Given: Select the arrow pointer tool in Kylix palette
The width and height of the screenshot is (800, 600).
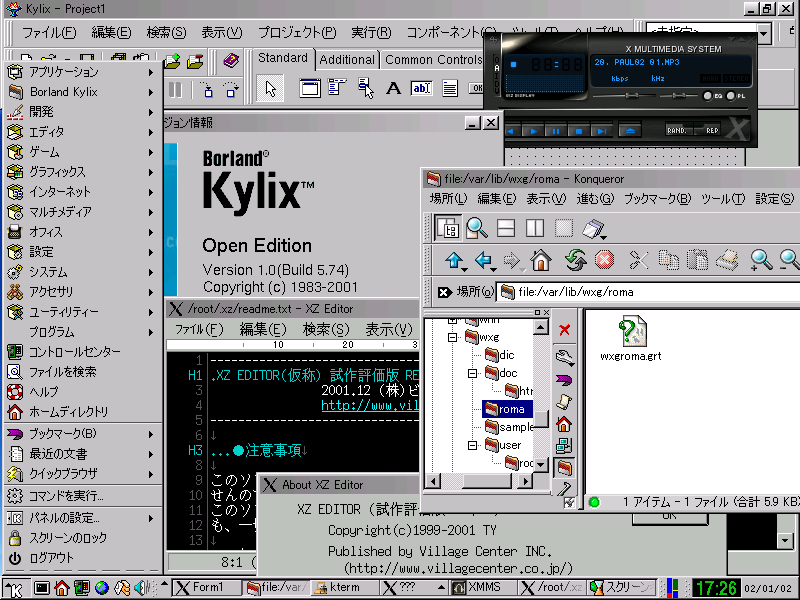Looking at the screenshot, I should 270,89.
